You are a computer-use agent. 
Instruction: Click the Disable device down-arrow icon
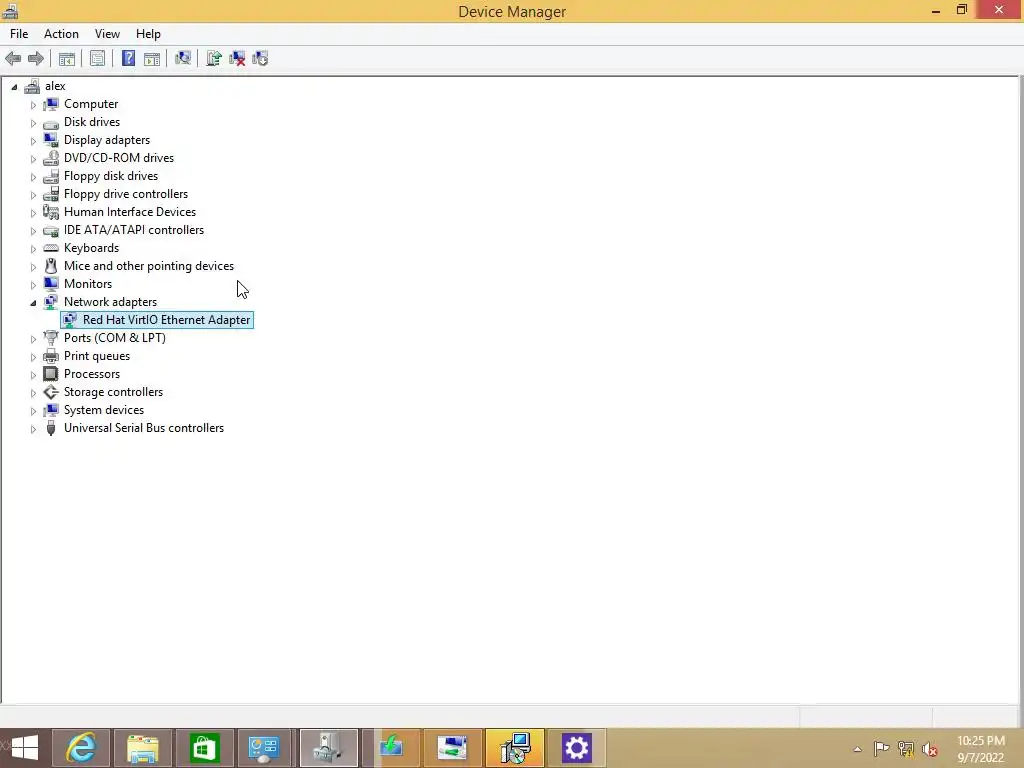pos(260,59)
